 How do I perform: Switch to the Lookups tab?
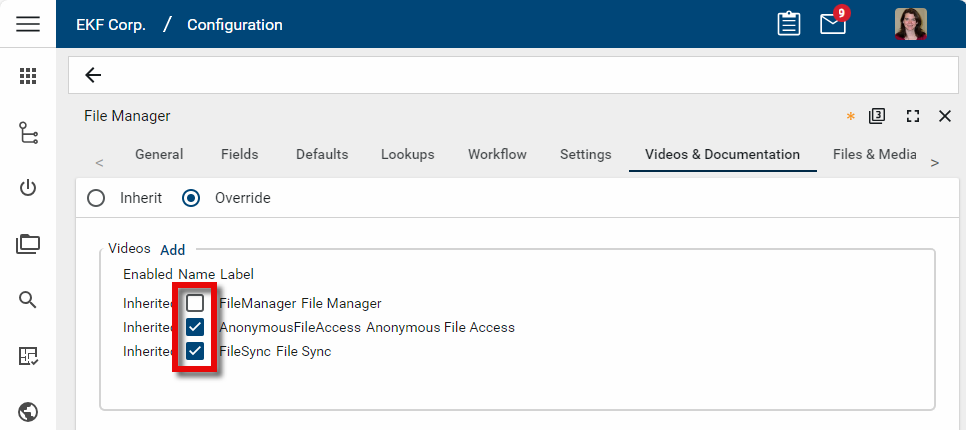click(407, 154)
